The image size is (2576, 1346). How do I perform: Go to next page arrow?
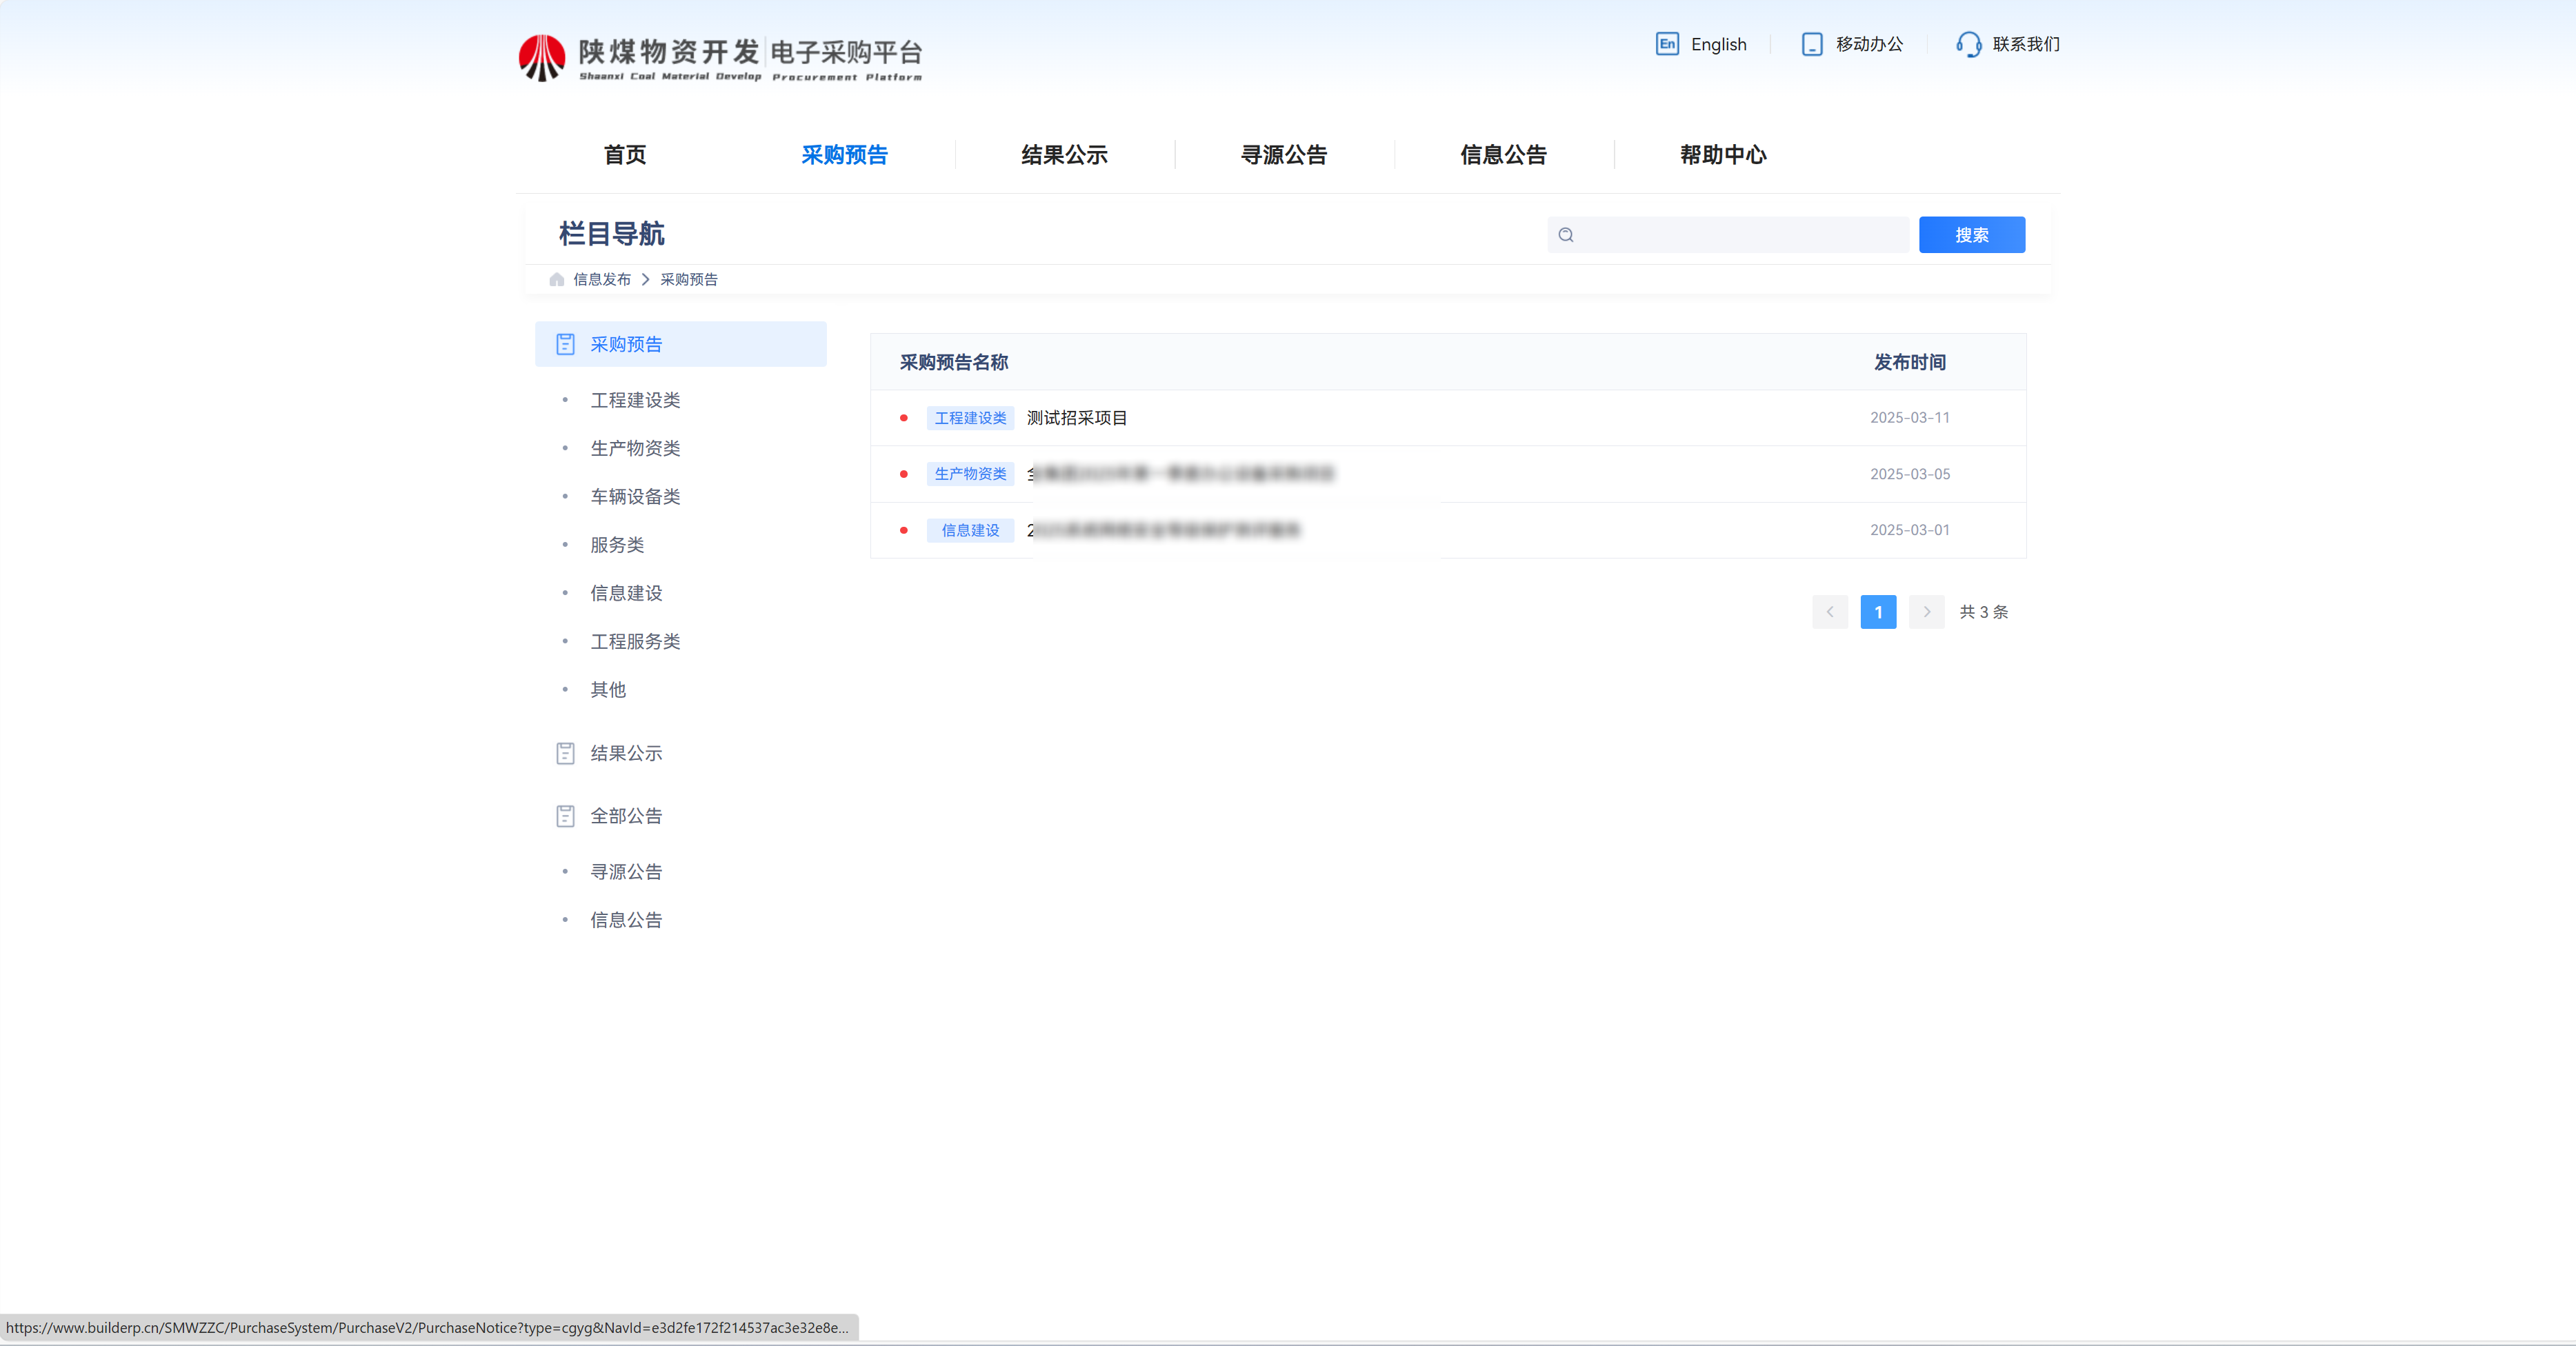click(x=1926, y=612)
